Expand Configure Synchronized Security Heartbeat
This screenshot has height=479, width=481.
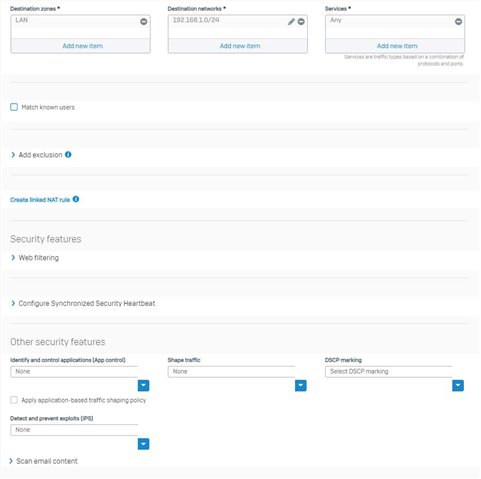pos(83,303)
